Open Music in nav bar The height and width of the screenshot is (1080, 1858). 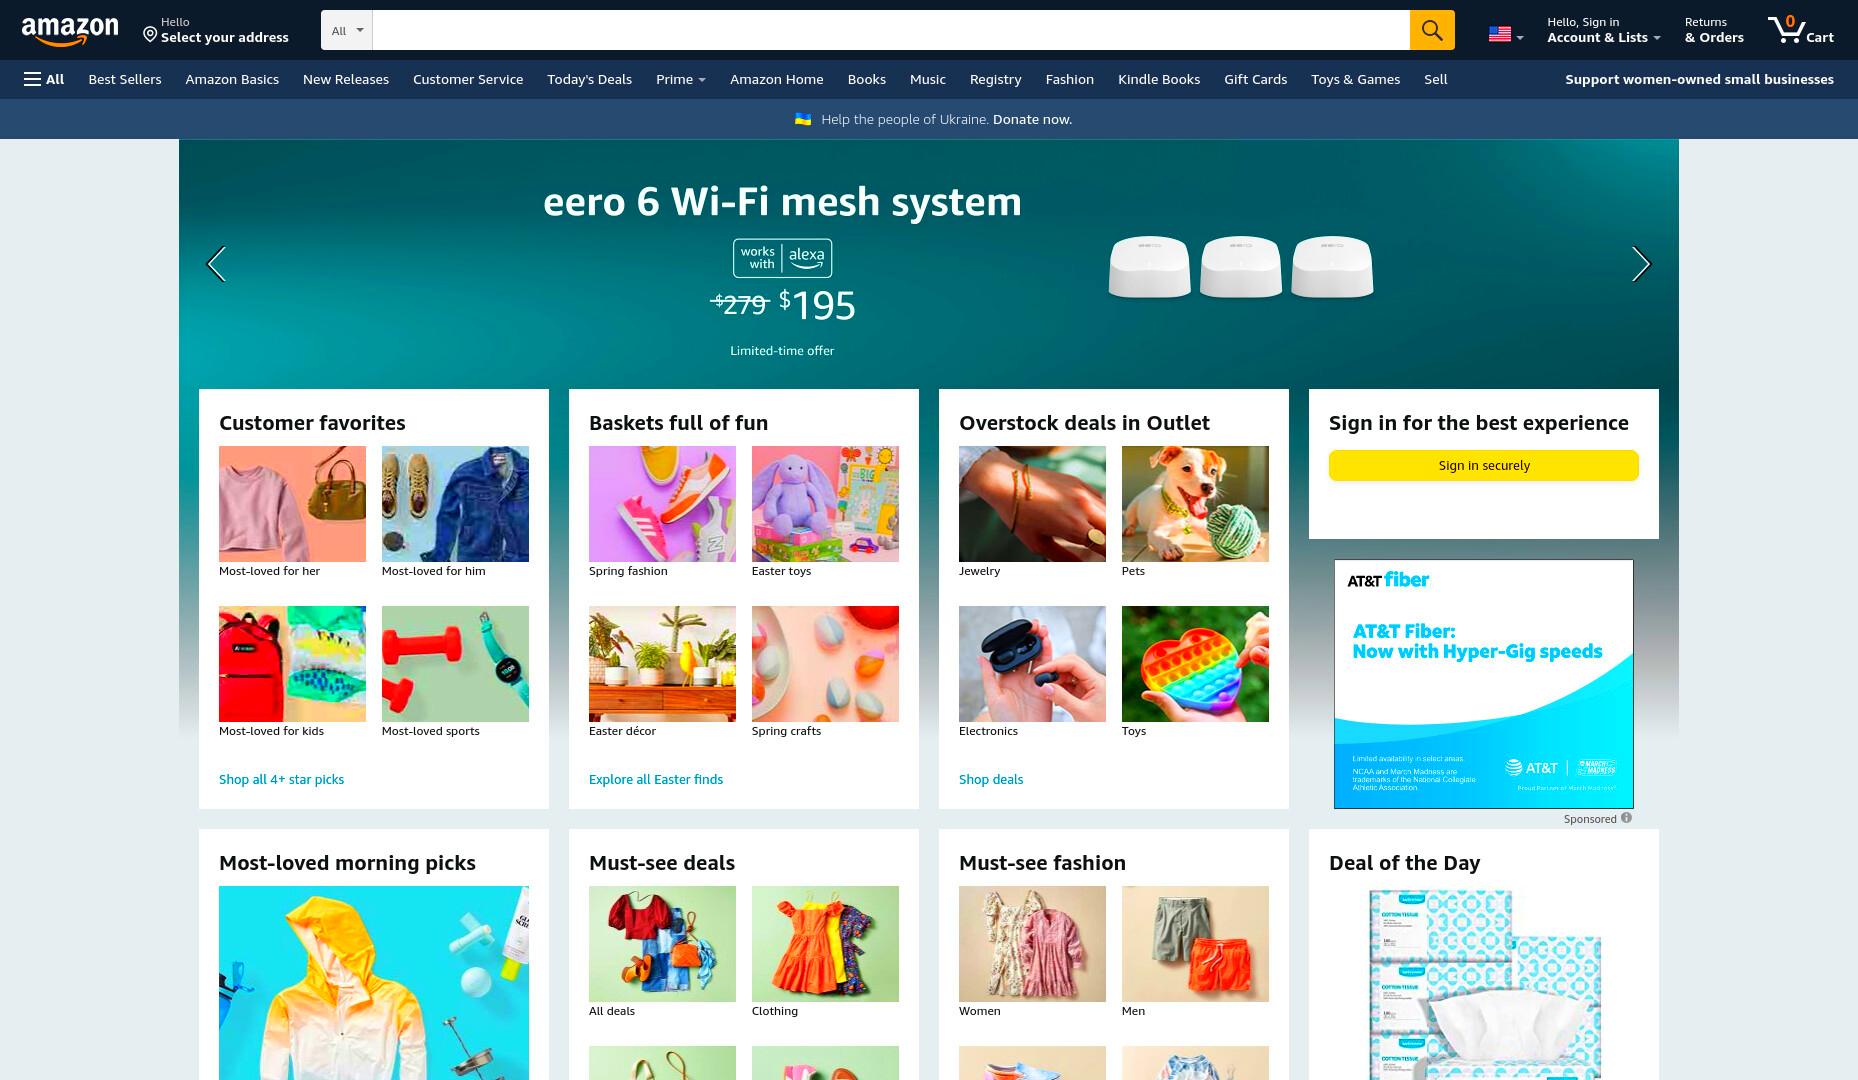928,79
